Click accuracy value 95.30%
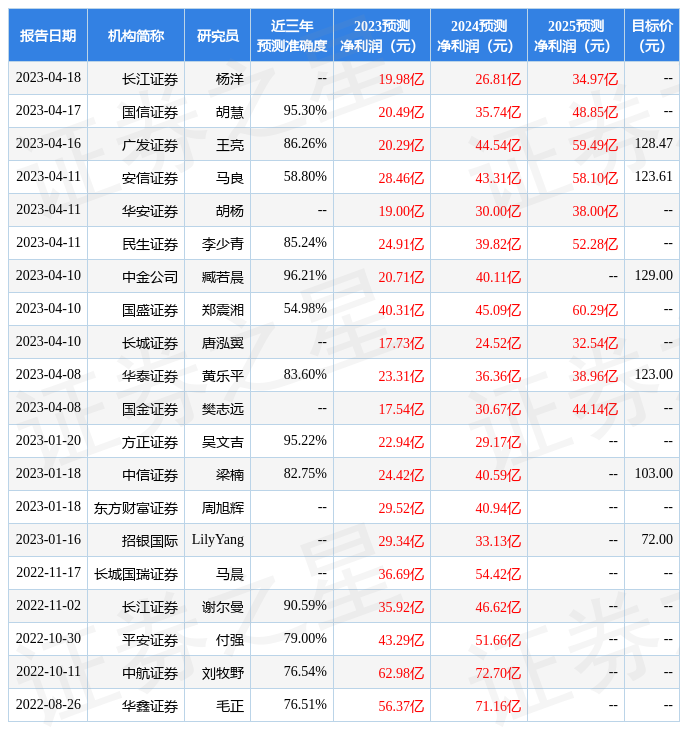This screenshot has height=730, width=680. (305, 111)
